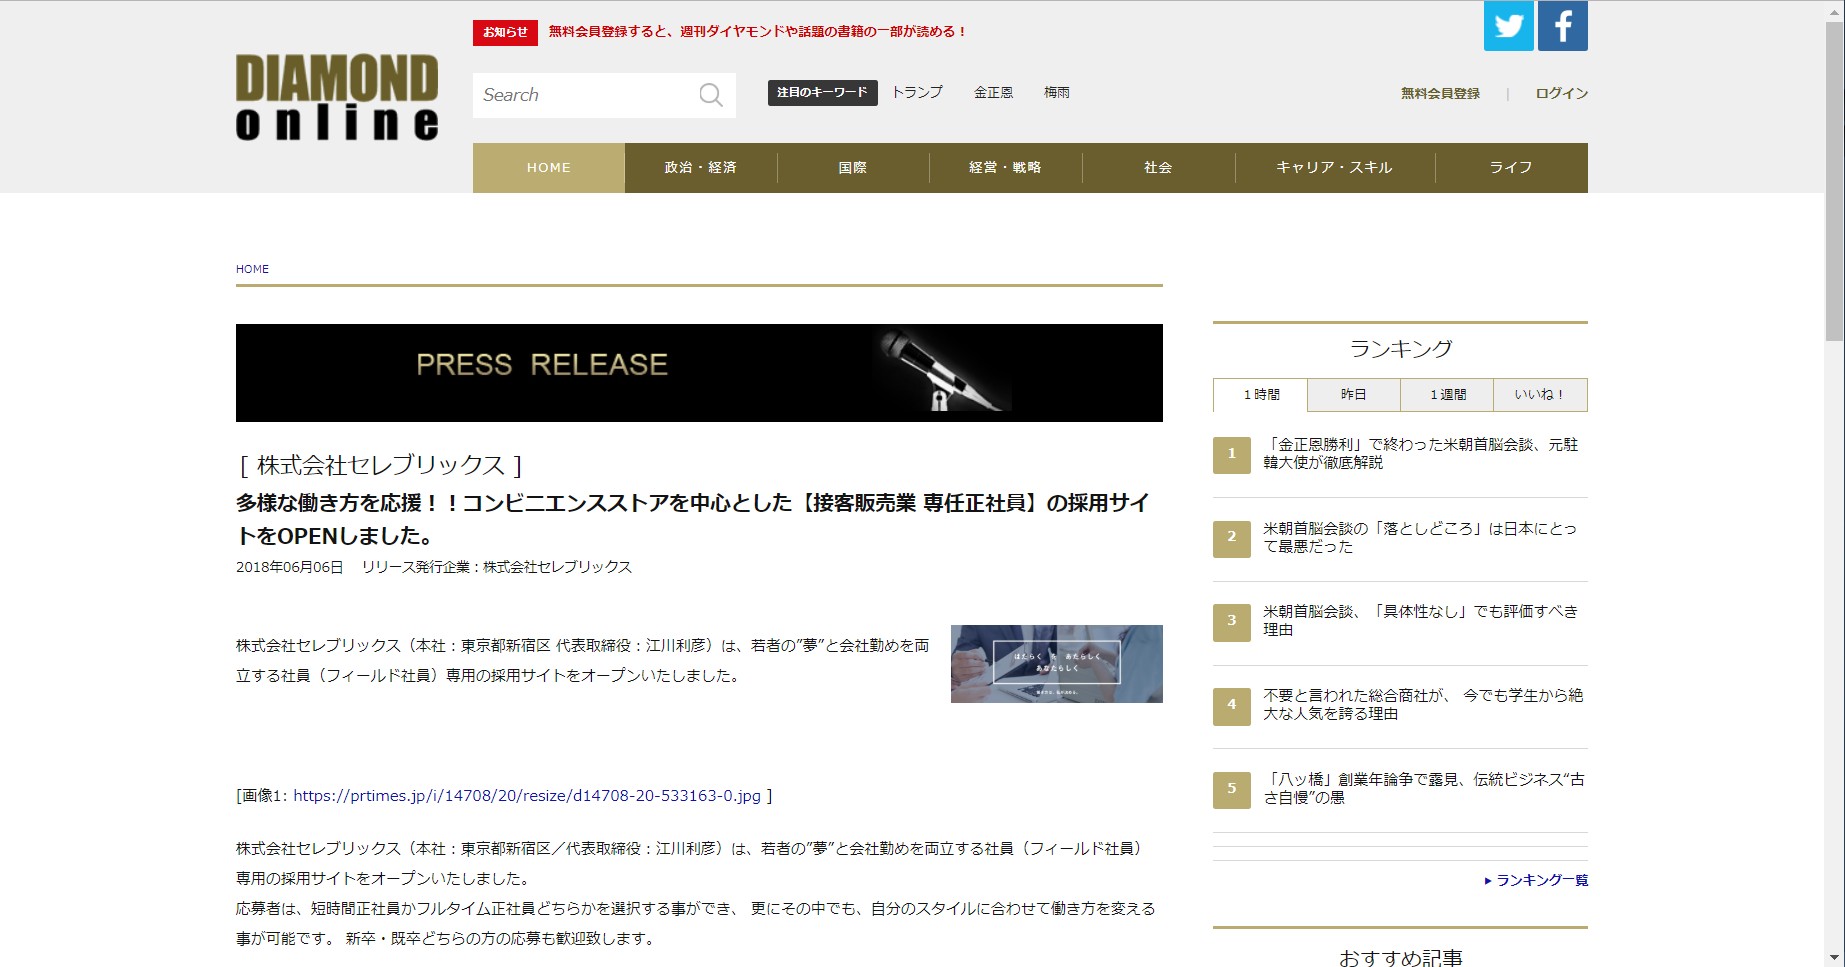Viewport: 1845px width, 967px height.
Task: Open the Facebook icon
Action: click(x=1562, y=25)
